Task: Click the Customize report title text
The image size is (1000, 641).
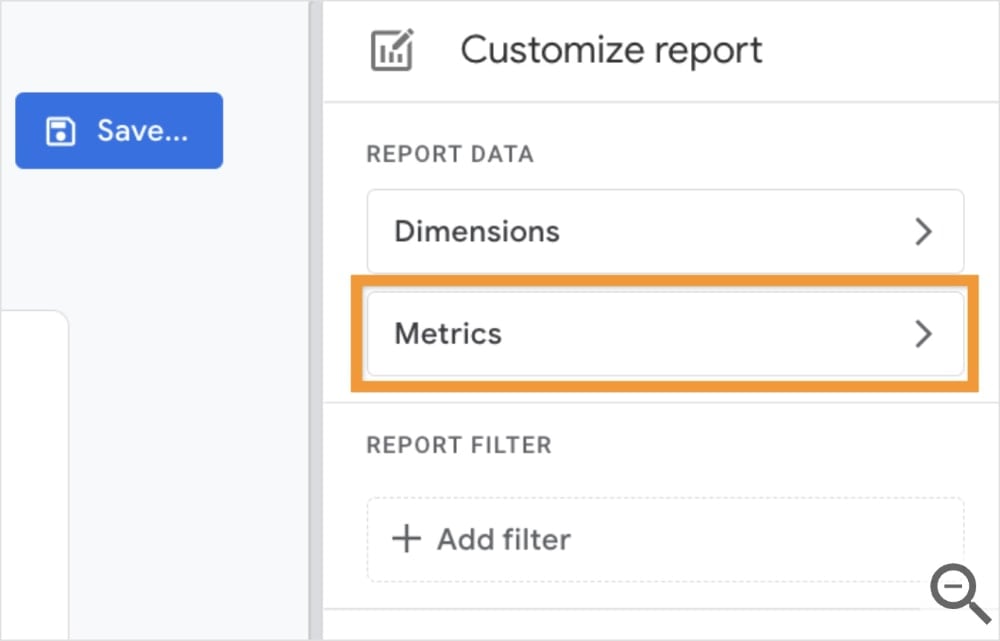Action: pyautogui.click(x=611, y=48)
